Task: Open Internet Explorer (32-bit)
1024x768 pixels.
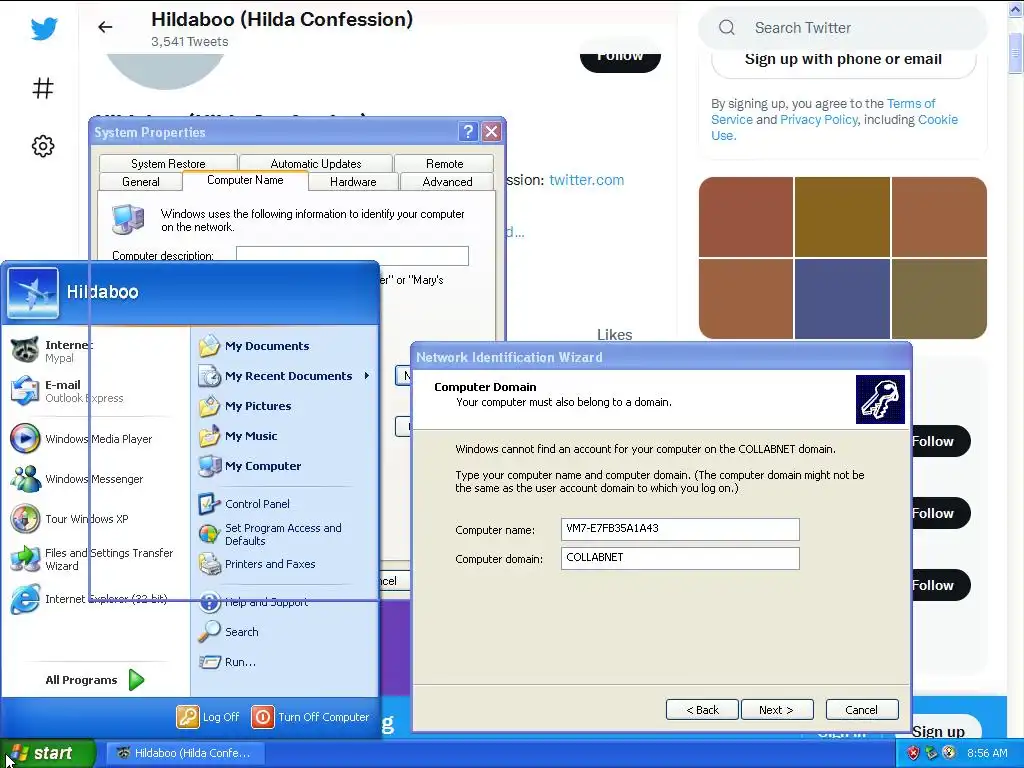Action: 89,599
